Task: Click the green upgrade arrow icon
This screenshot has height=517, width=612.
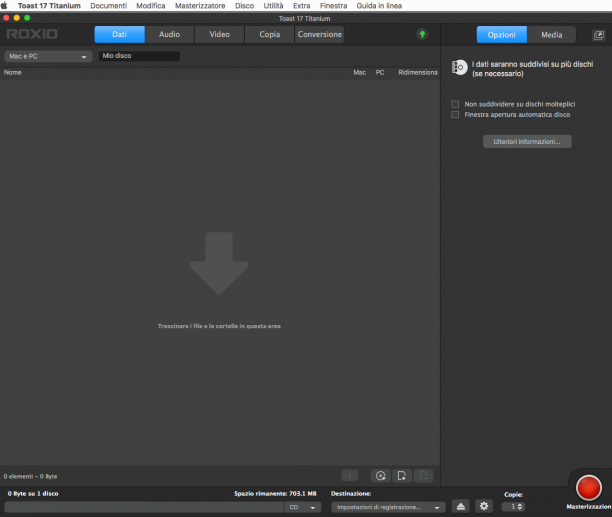Action: point(422,34)
